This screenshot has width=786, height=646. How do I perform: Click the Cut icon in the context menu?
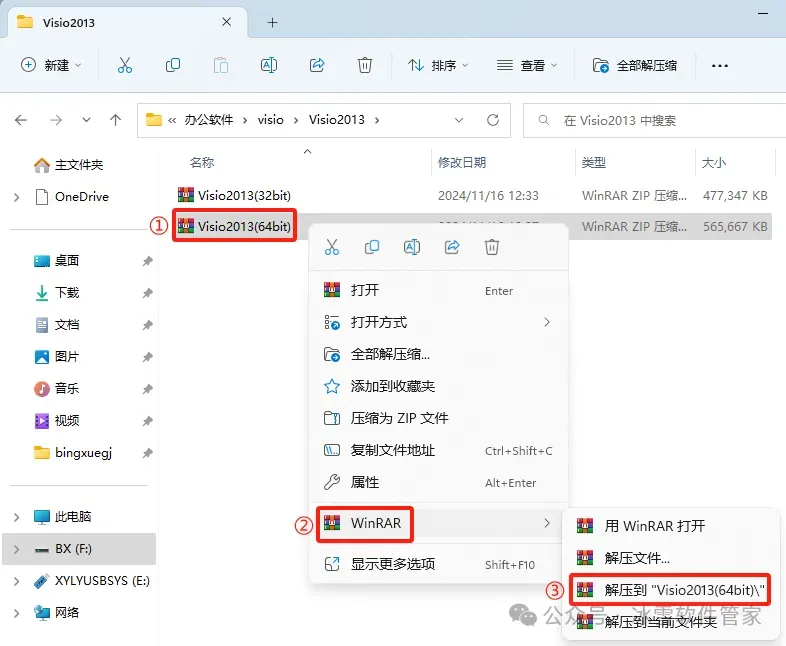332,247
